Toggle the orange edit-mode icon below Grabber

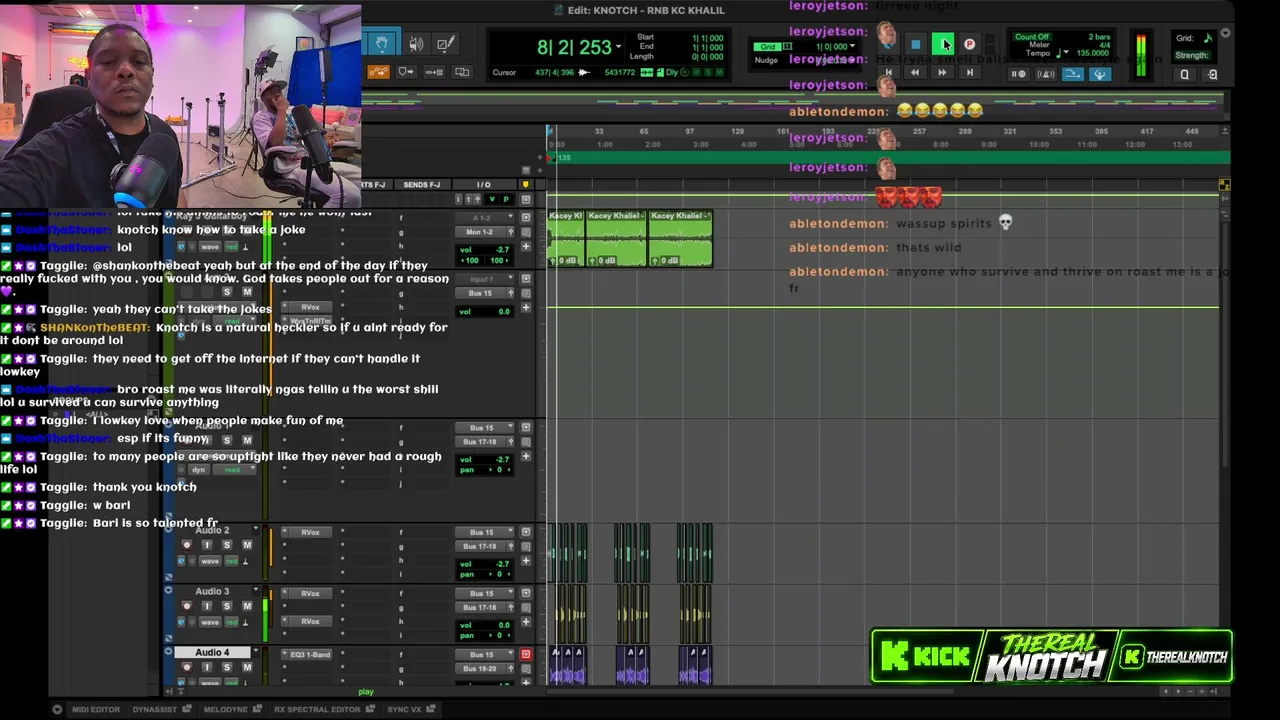[378, 72]
